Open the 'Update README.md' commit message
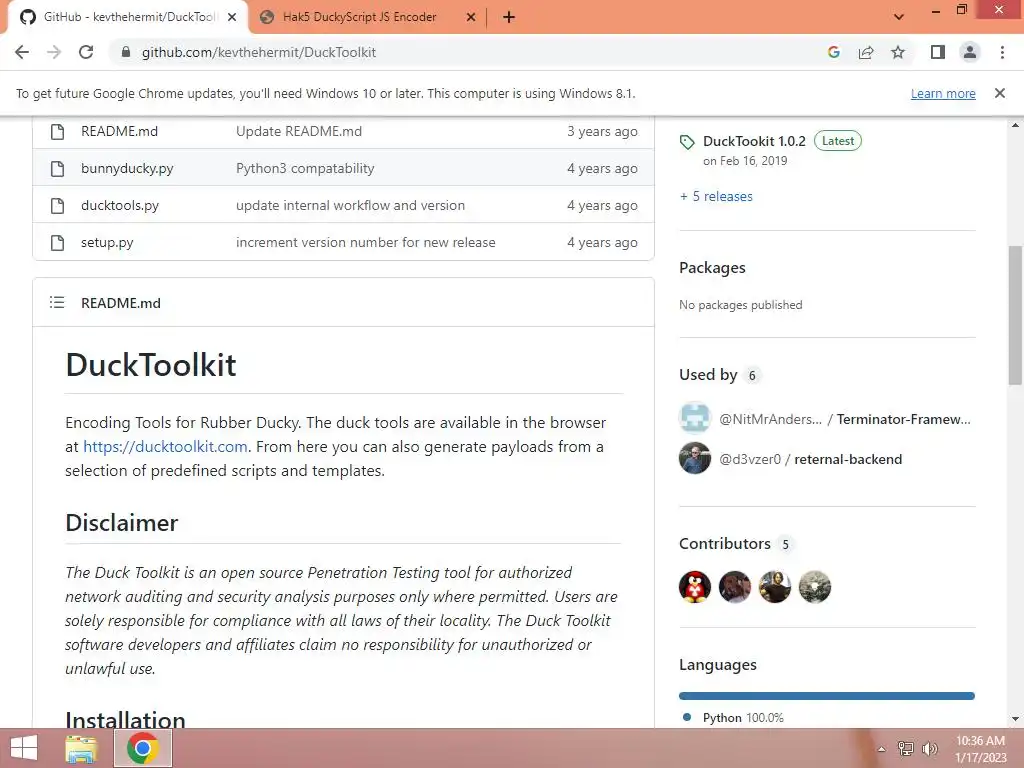This screenshot has height=768, width=1024. 299,131
